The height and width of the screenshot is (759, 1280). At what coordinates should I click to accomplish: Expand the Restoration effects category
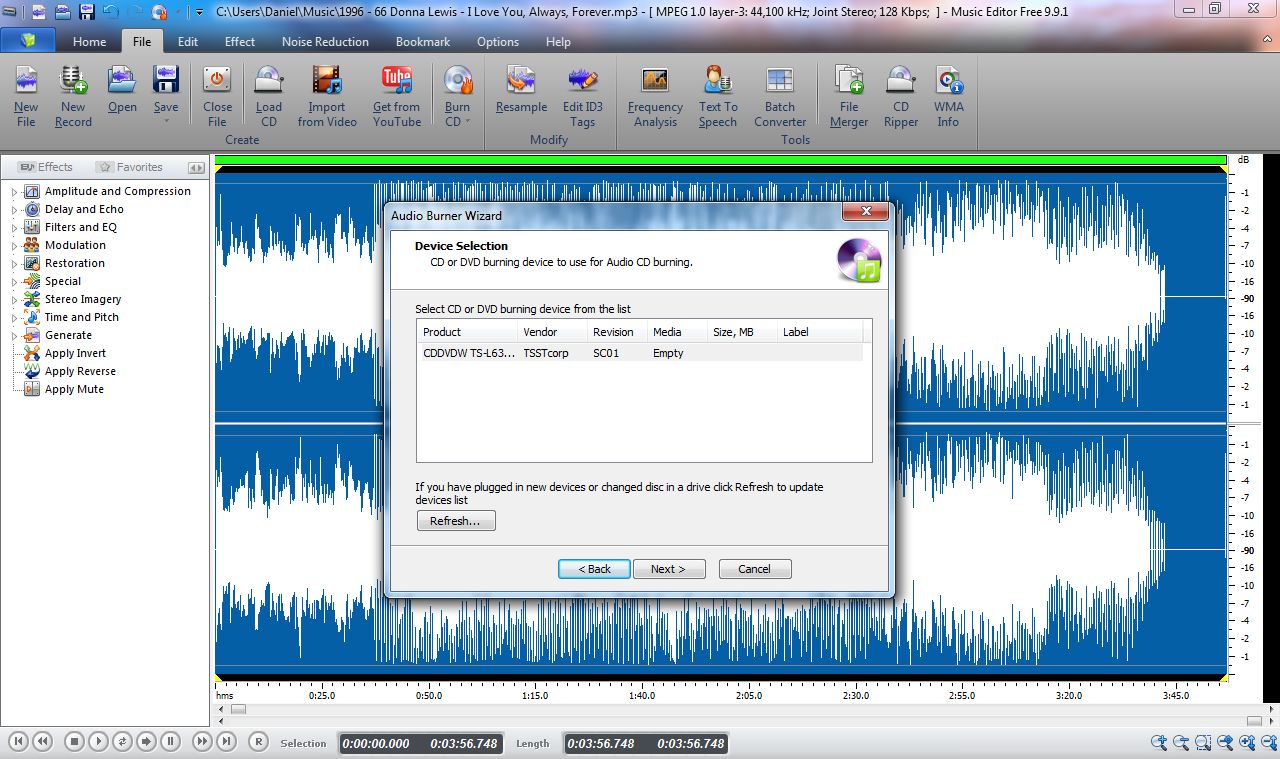coord(14,263)
